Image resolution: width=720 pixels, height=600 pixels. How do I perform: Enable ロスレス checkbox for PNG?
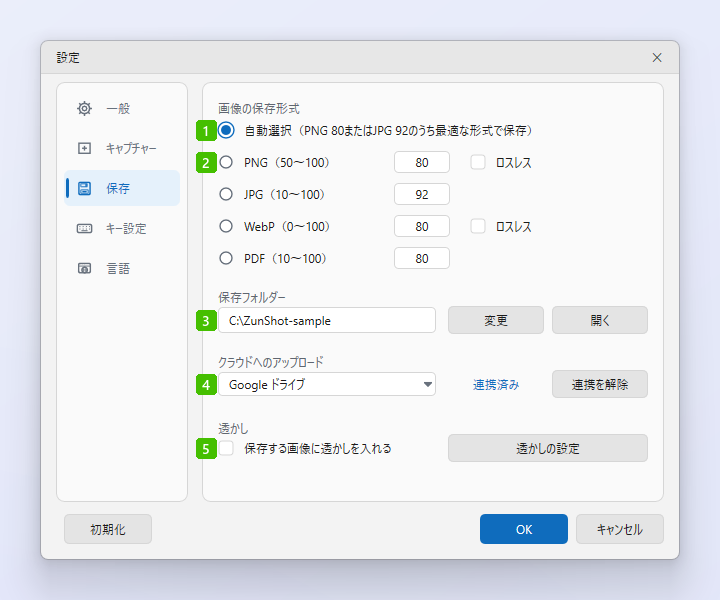tap(478, 162)
